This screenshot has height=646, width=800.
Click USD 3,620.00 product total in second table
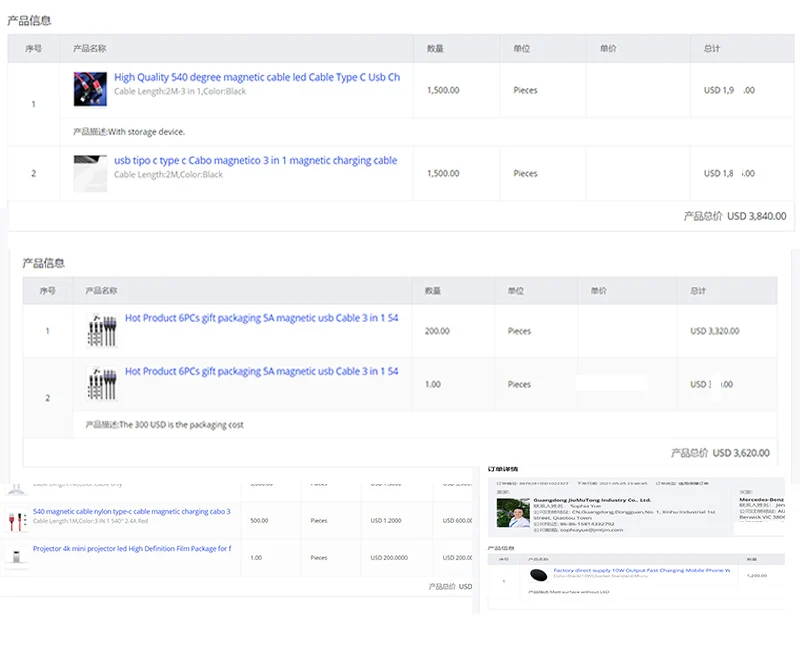740,453
